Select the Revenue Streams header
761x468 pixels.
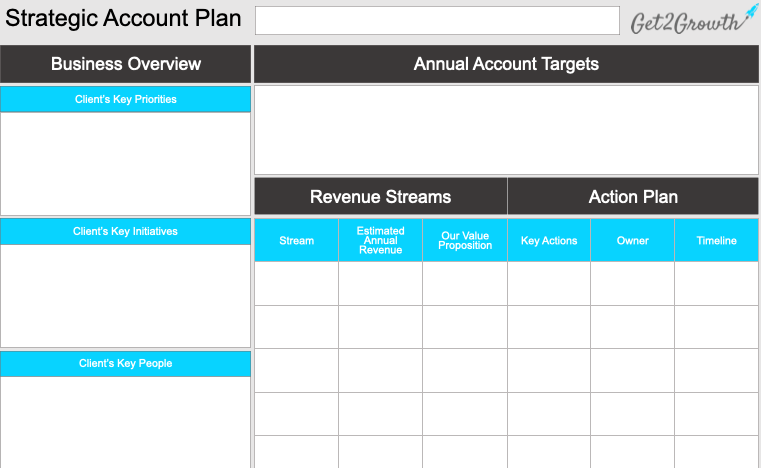(380, 197)
